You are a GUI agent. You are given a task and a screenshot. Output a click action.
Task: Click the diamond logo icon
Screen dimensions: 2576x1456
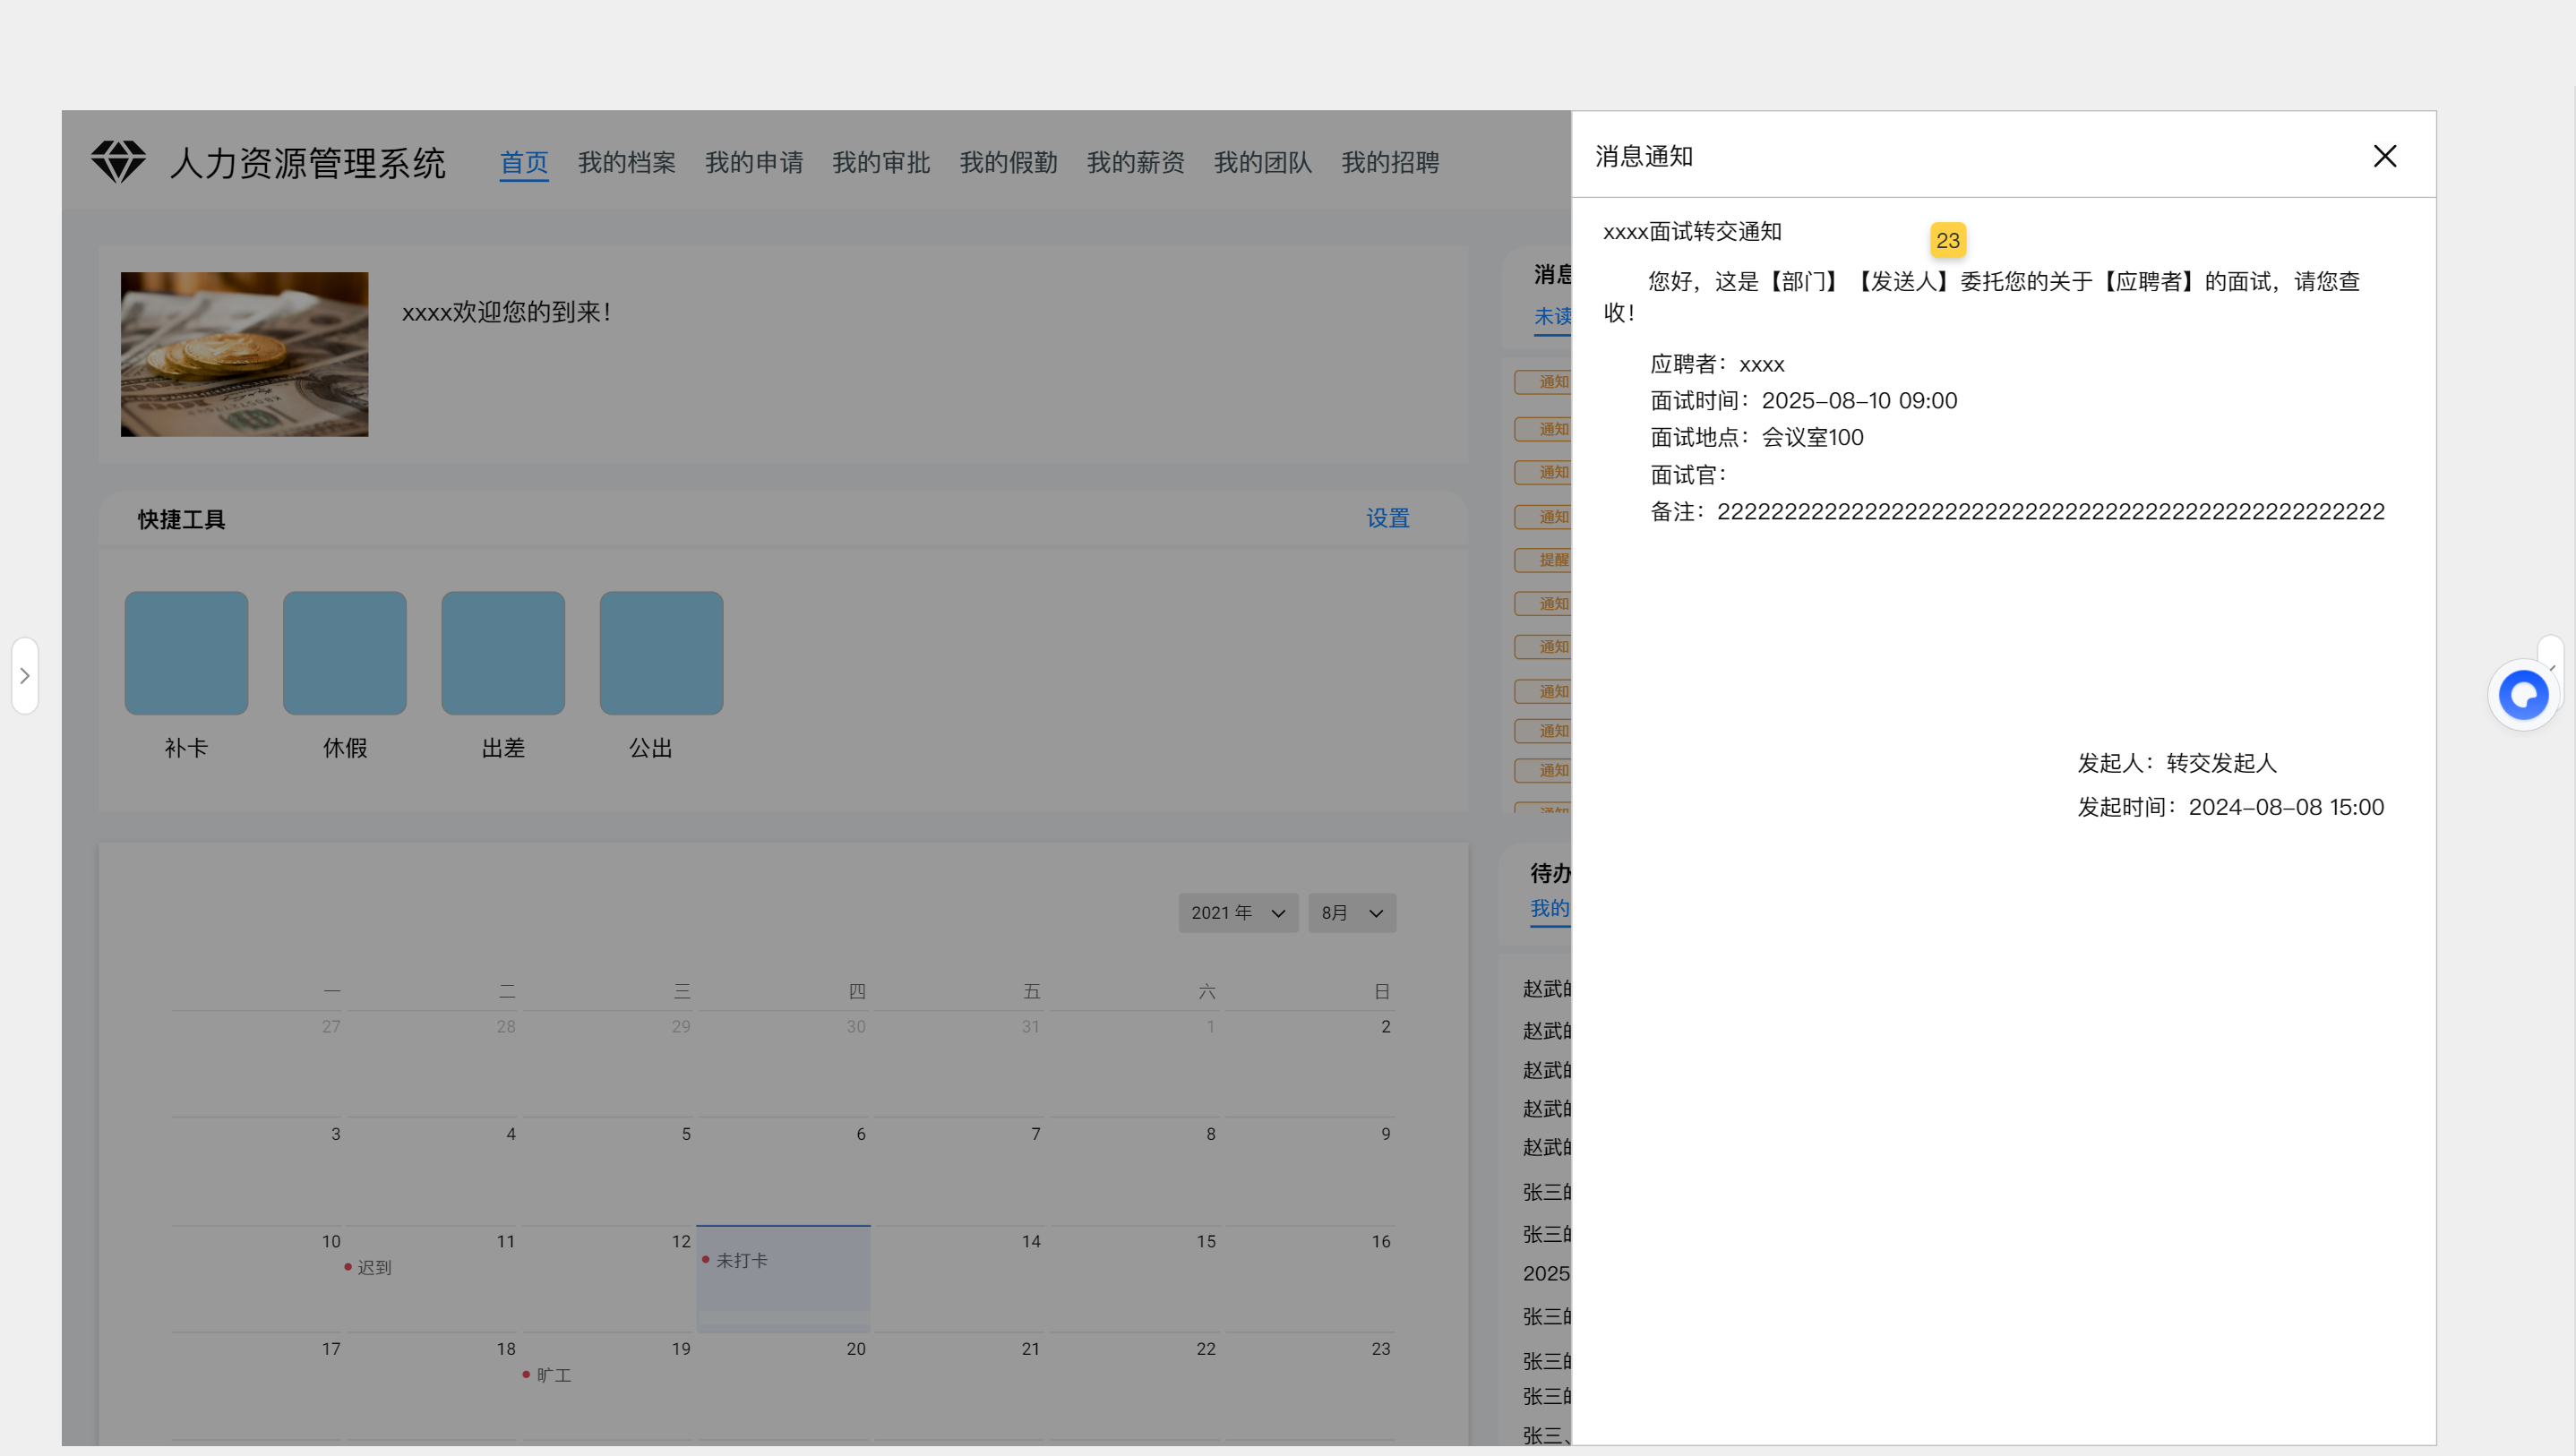coord(118,161)
